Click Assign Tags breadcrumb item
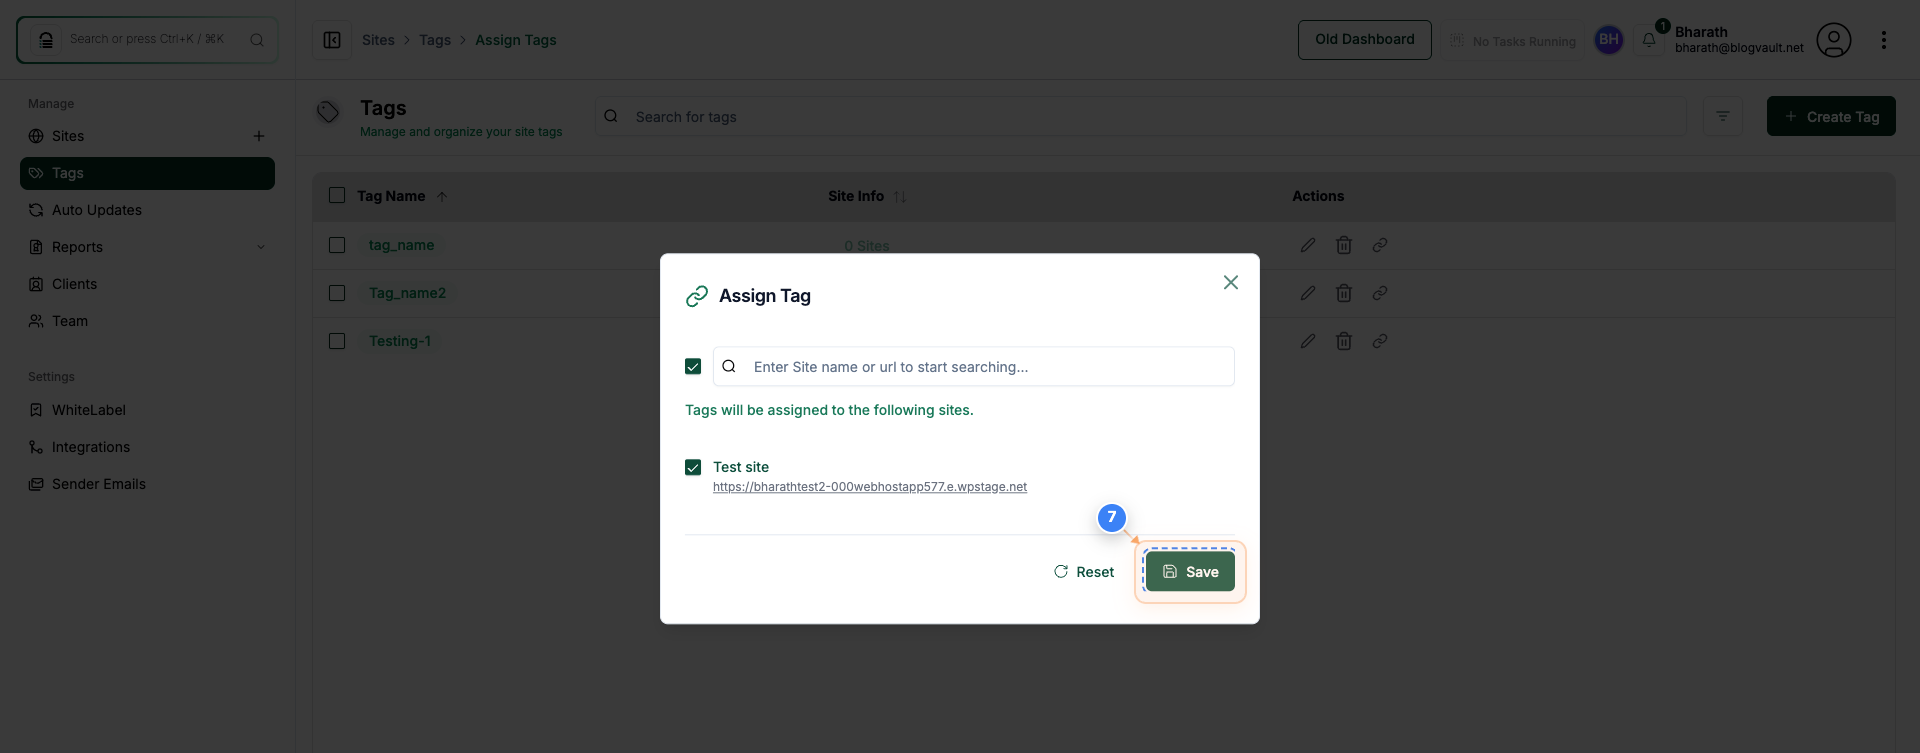Screen dimensions: 1920x753 516,40
